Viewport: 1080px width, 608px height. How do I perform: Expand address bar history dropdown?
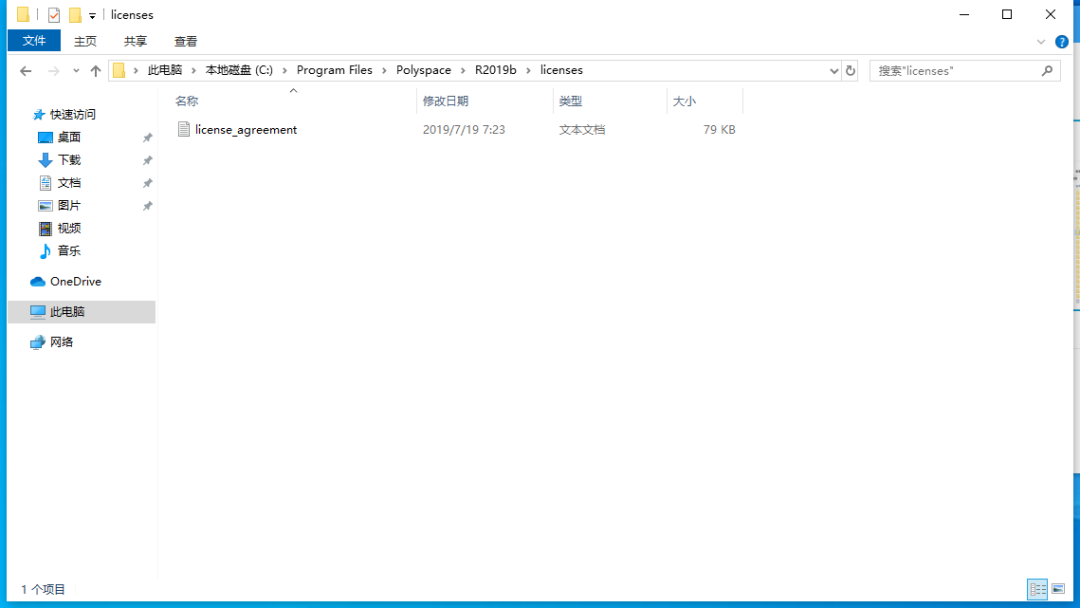[x=833, y=70]
